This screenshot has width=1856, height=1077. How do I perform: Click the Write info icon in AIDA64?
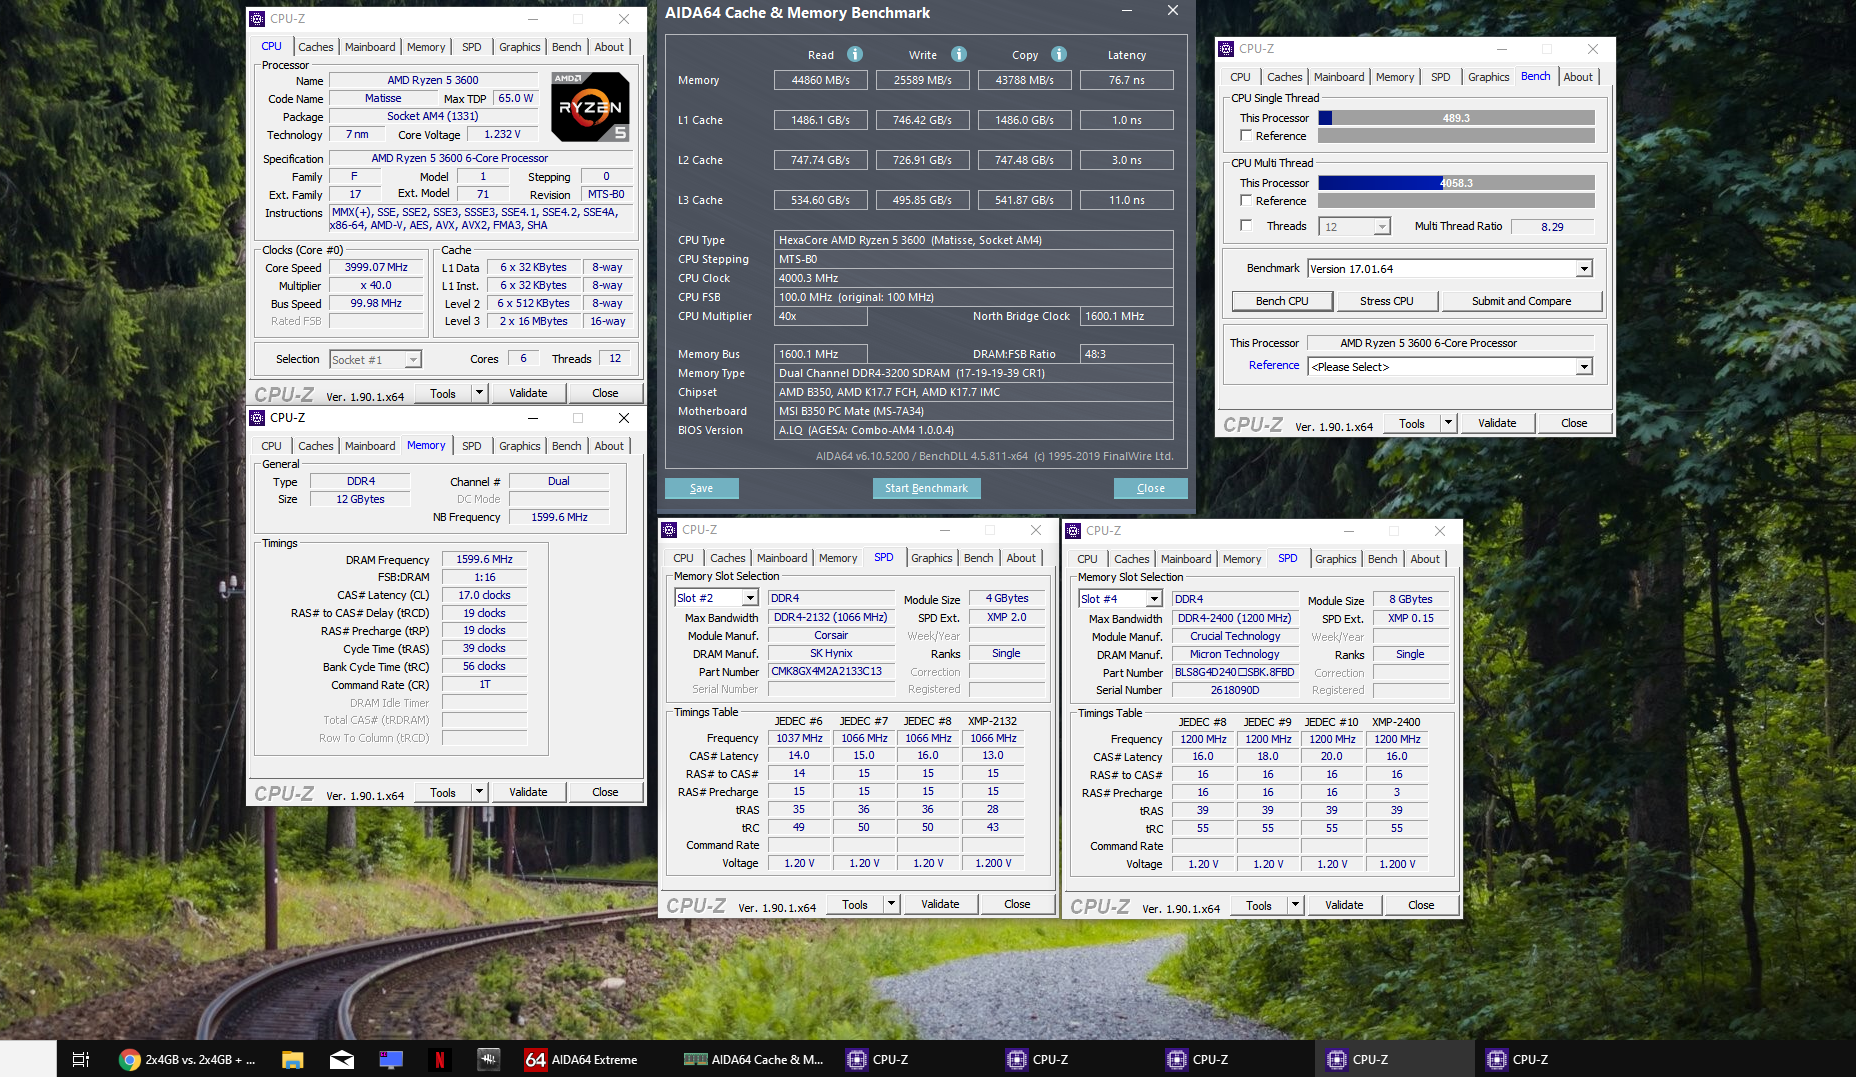(959, 54)
